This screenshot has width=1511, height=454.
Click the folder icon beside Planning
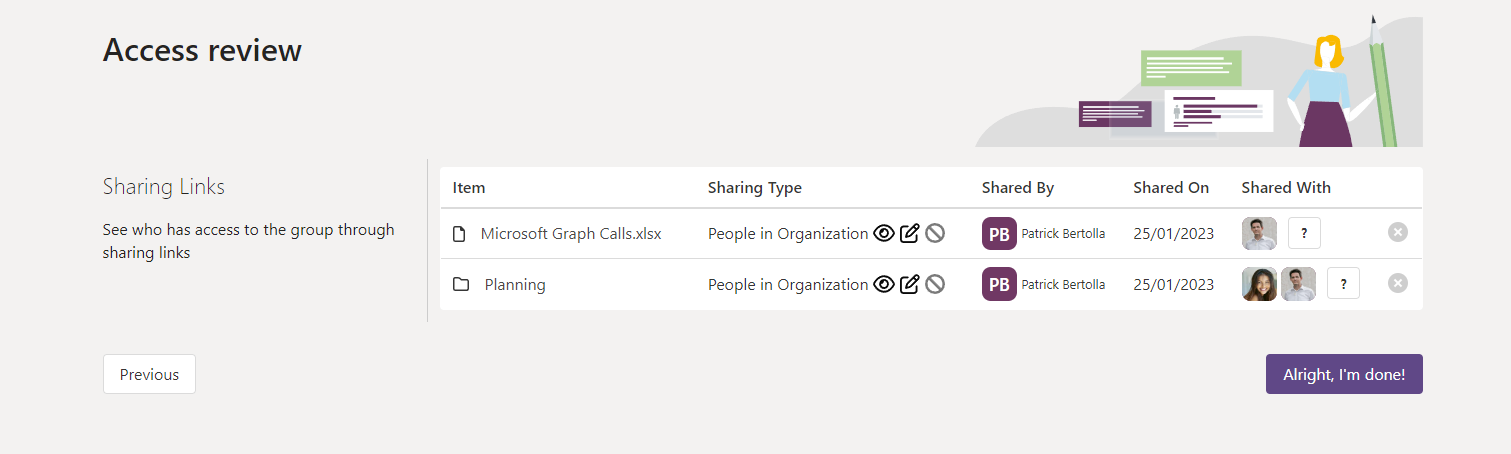coord(461,284)
